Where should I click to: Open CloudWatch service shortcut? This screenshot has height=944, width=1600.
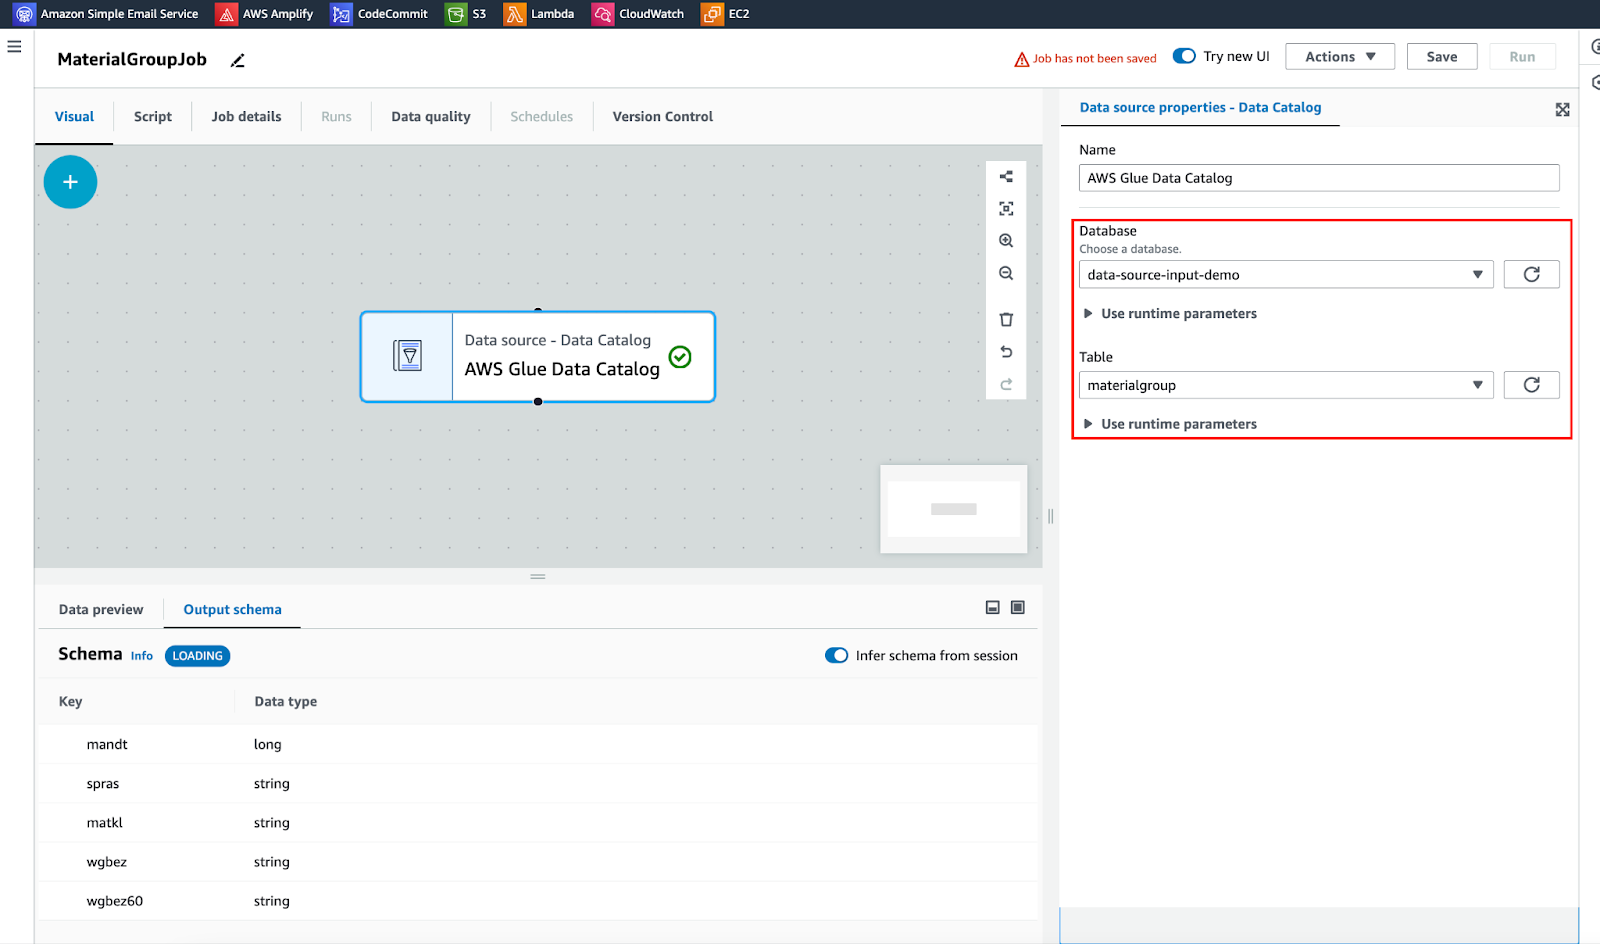pyautogui.click(x=638, y=14)
